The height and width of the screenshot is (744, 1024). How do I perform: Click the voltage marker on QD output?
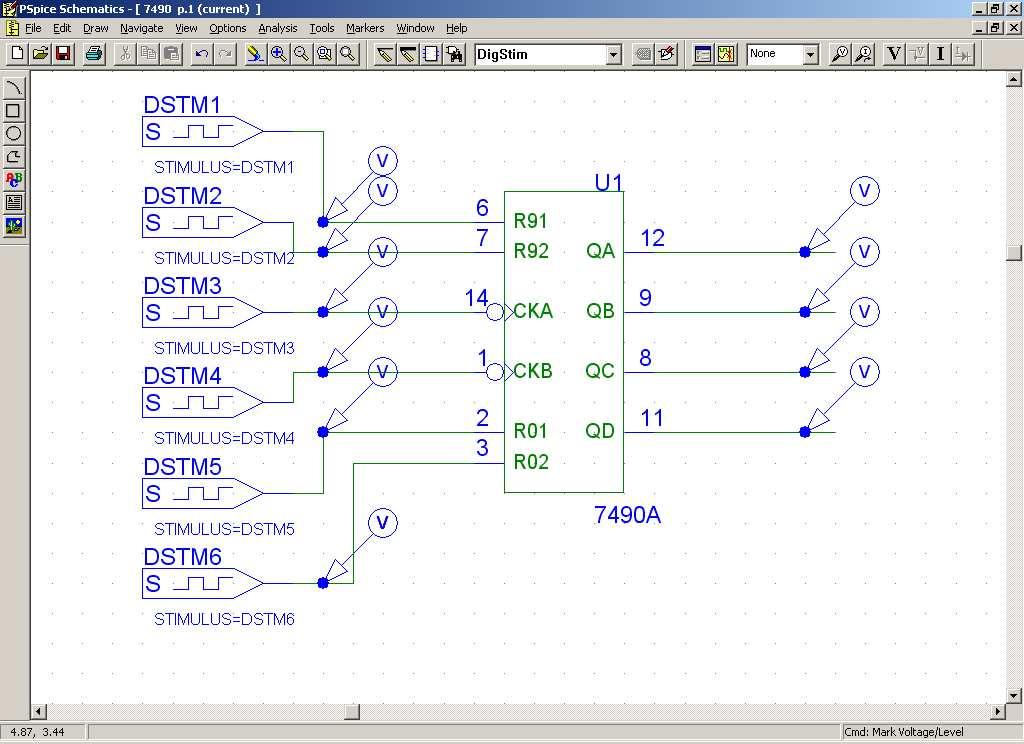[865, 372]
